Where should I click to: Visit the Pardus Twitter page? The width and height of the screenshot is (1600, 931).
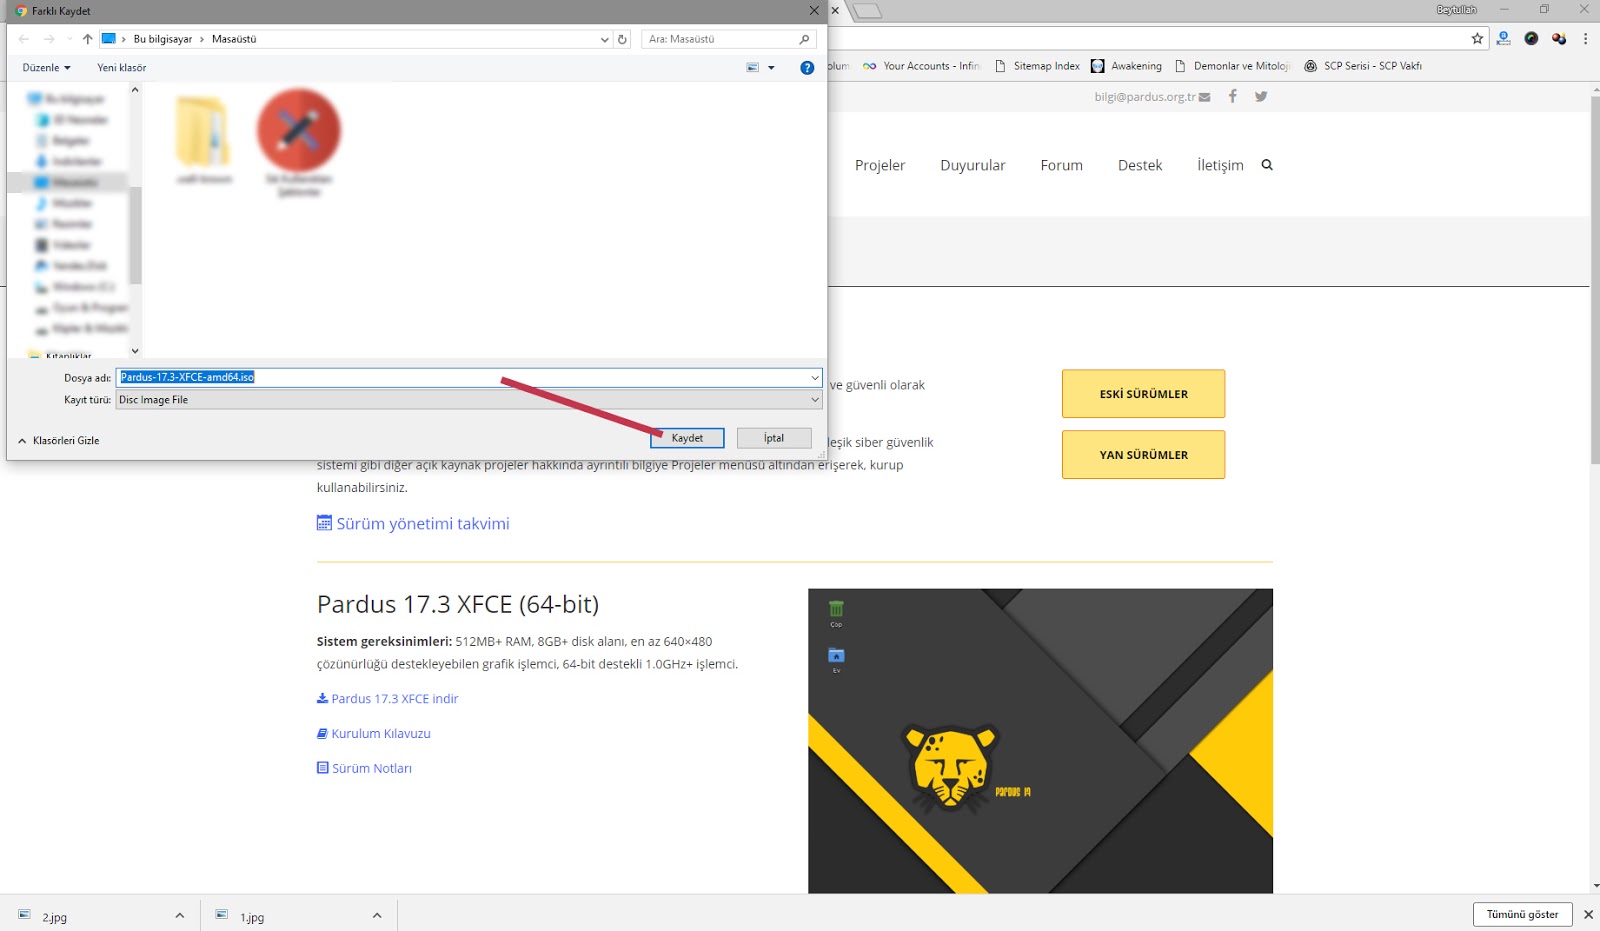click(1261, 97)
